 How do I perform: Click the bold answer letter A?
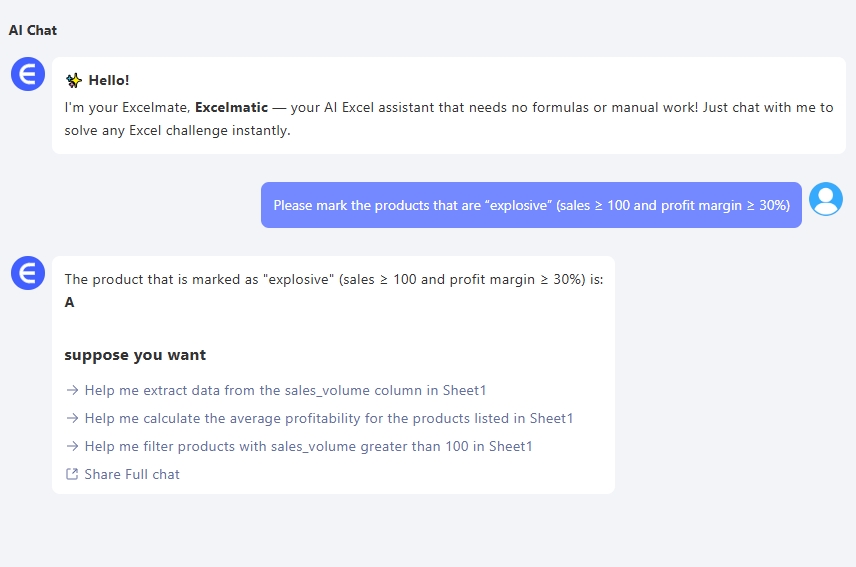click(70, 302)
